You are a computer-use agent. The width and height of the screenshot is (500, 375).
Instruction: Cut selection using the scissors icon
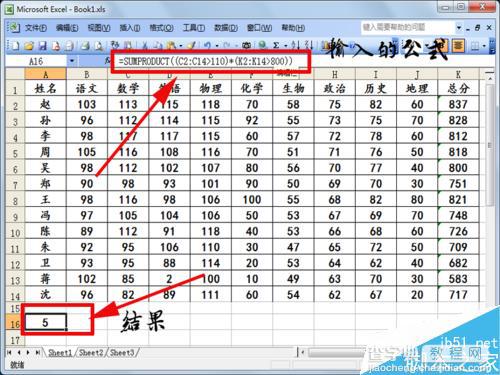145,46
